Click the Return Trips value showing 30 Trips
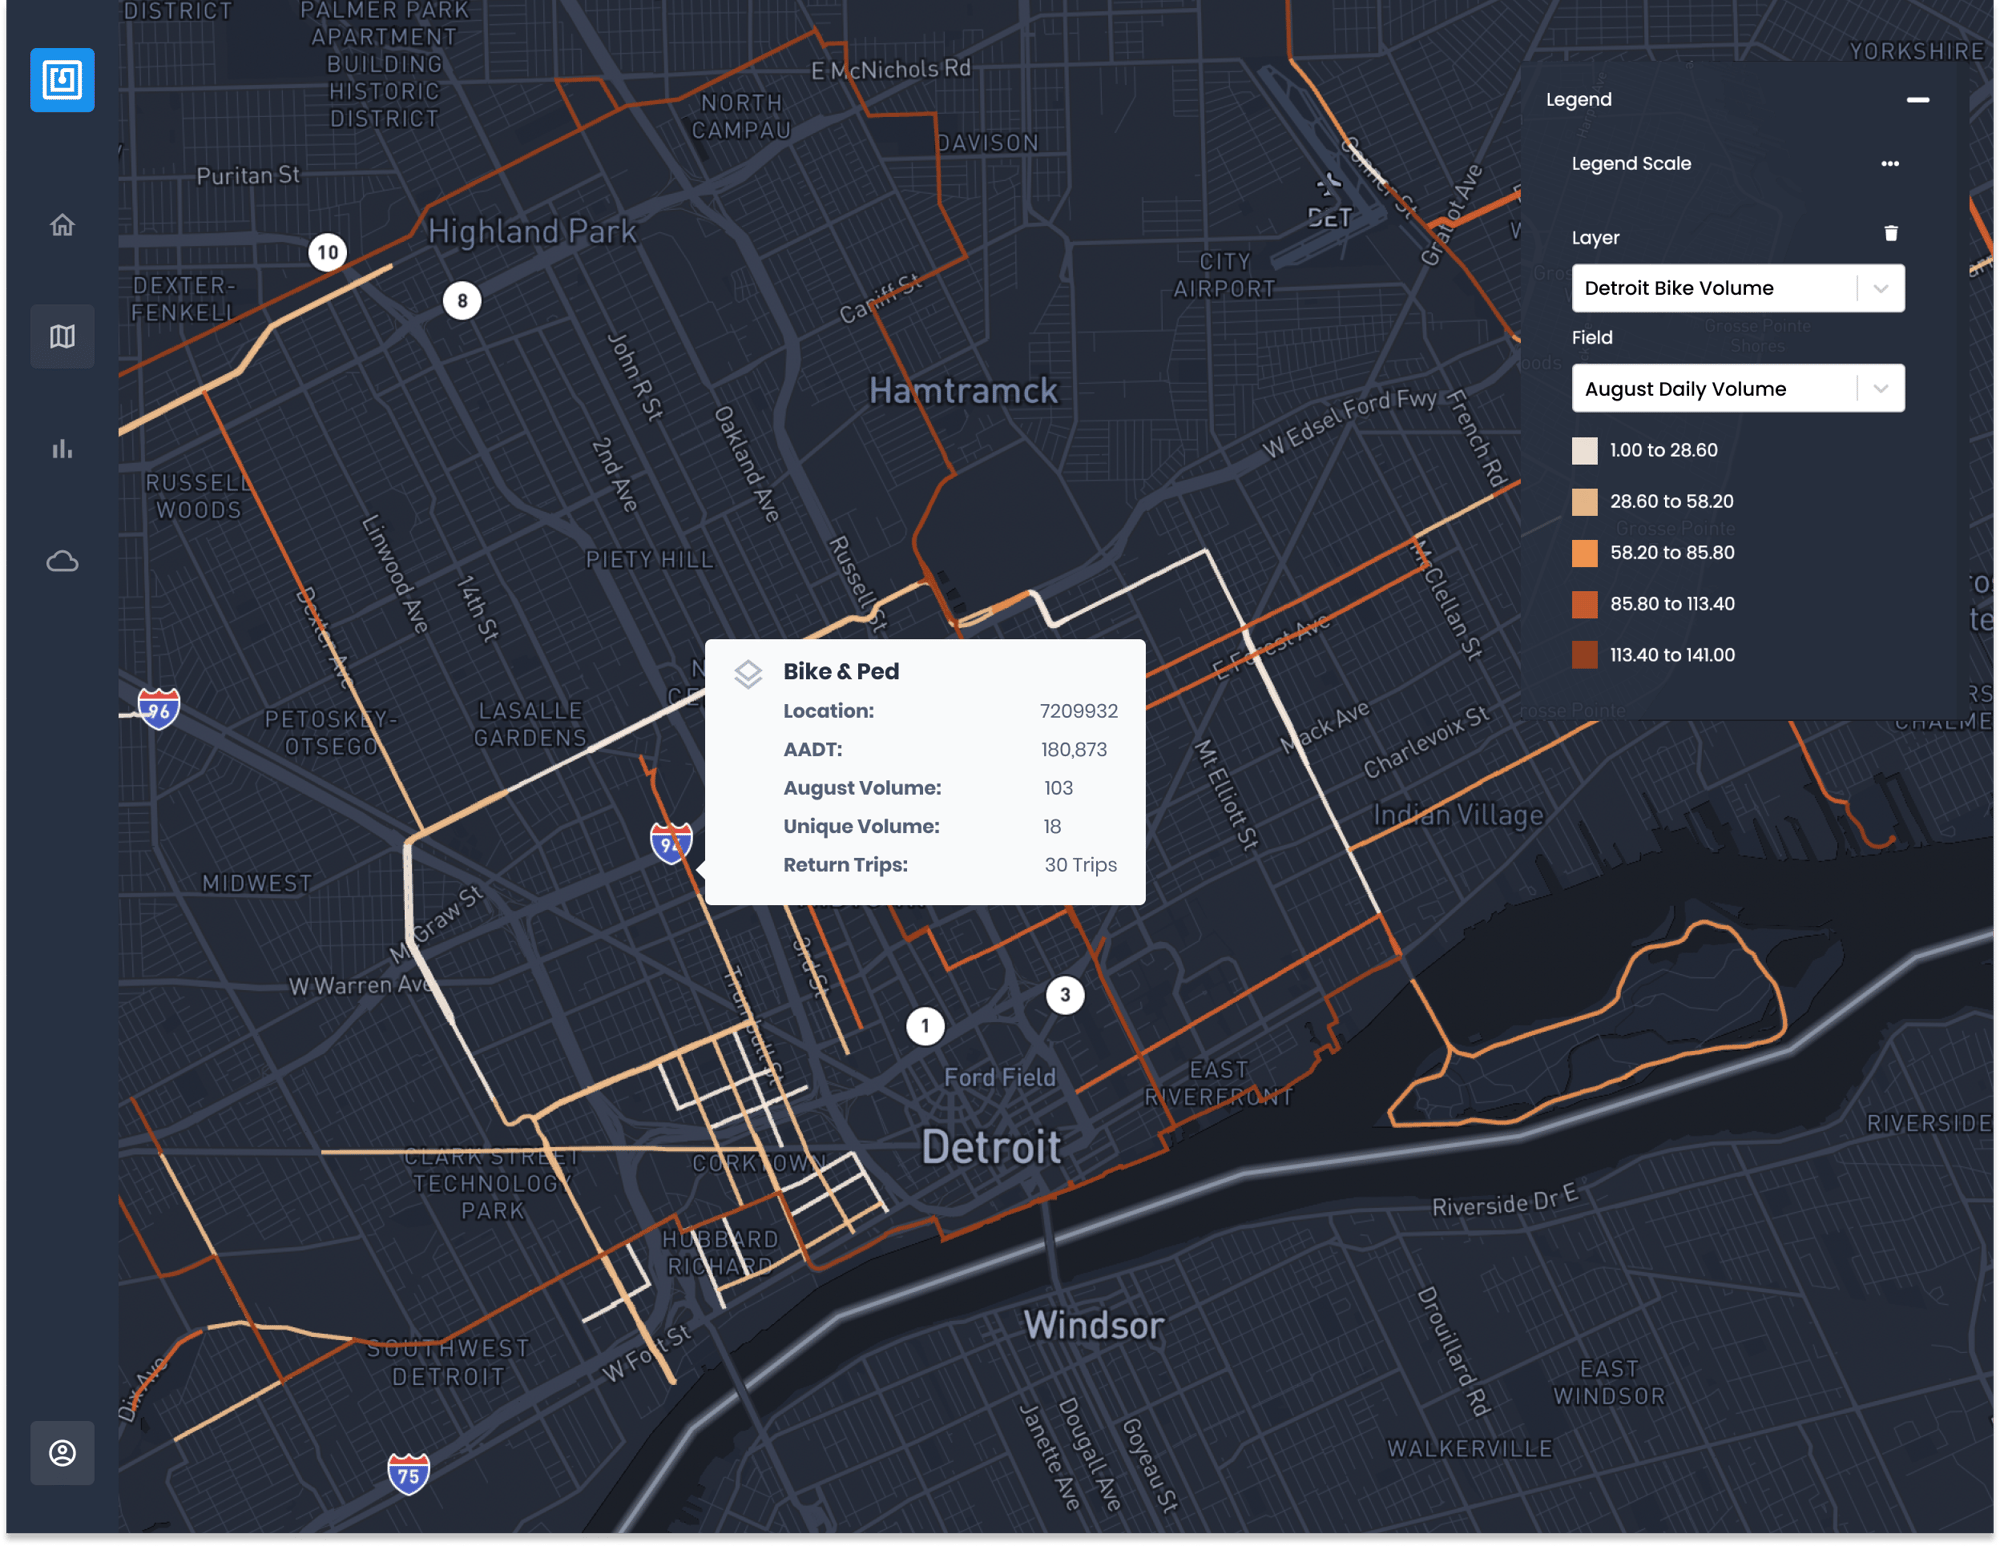2000x1546 pixels. click(x=1081, y=864)
